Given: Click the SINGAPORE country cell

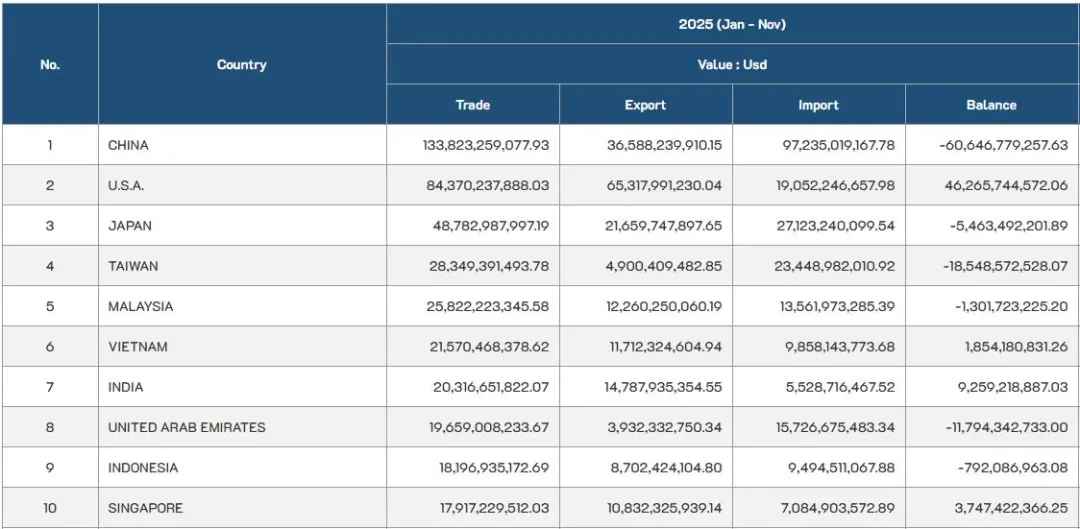Looking at the screenshot, I should click(x=146, y=508).
